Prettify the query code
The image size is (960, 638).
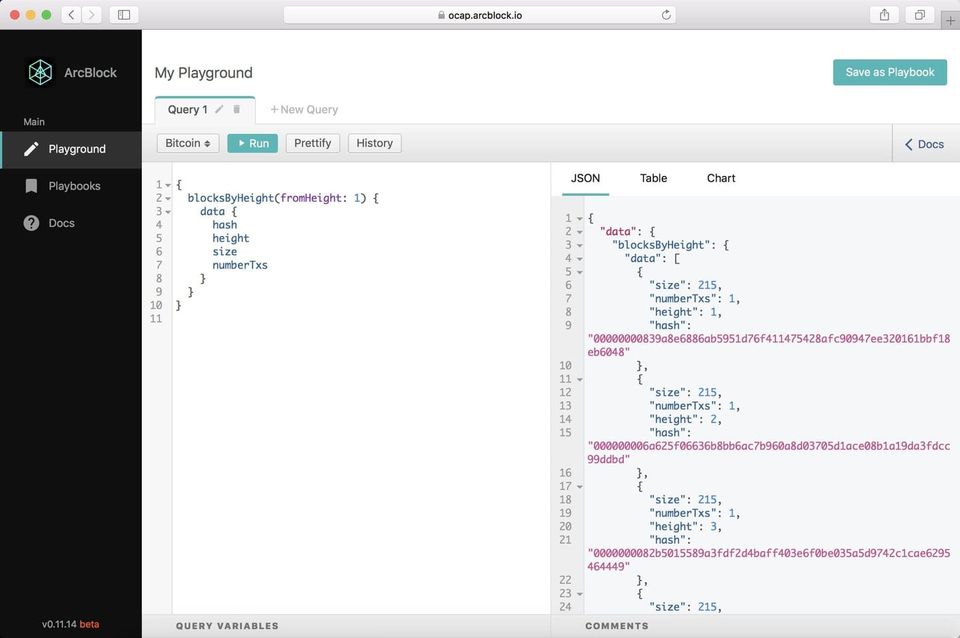[313, 143]
